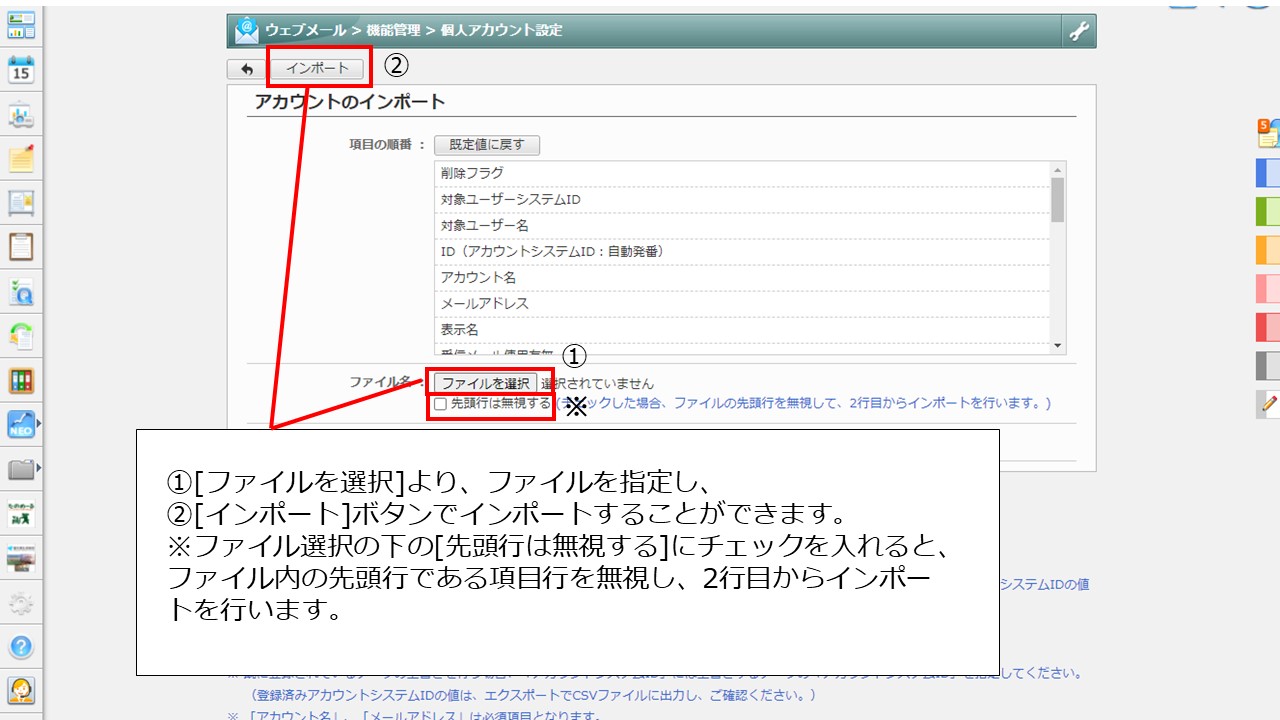Open the yellow sticky note icon in sidebar

click(21, 159)
